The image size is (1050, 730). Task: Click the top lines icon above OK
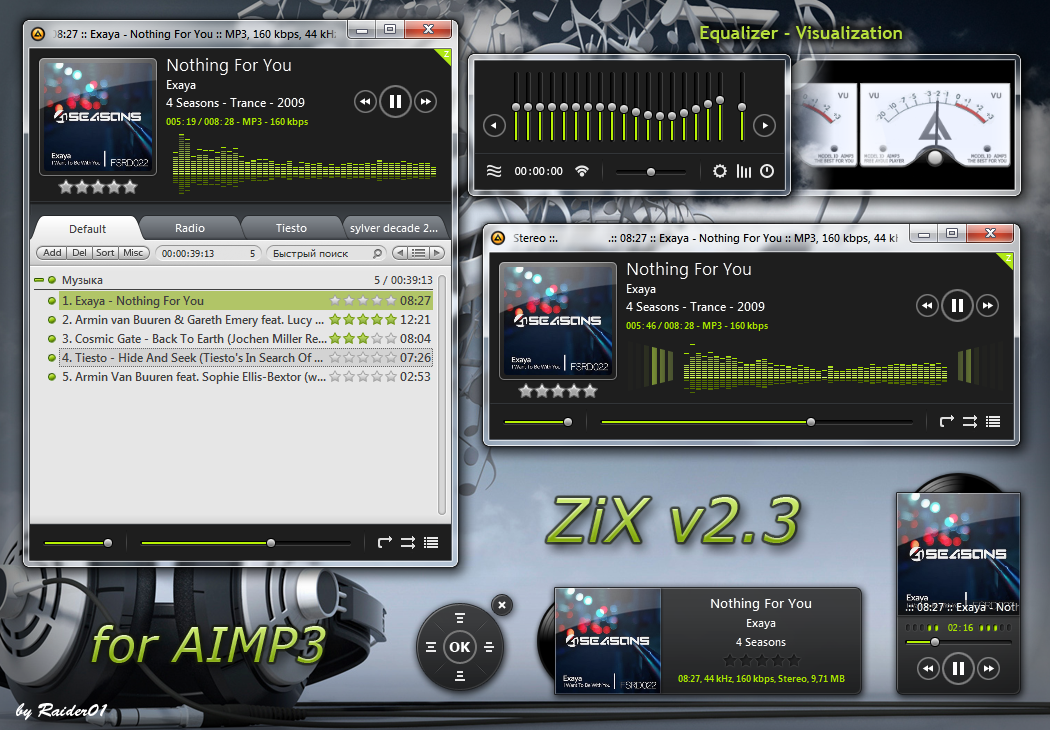pos(459,618)
